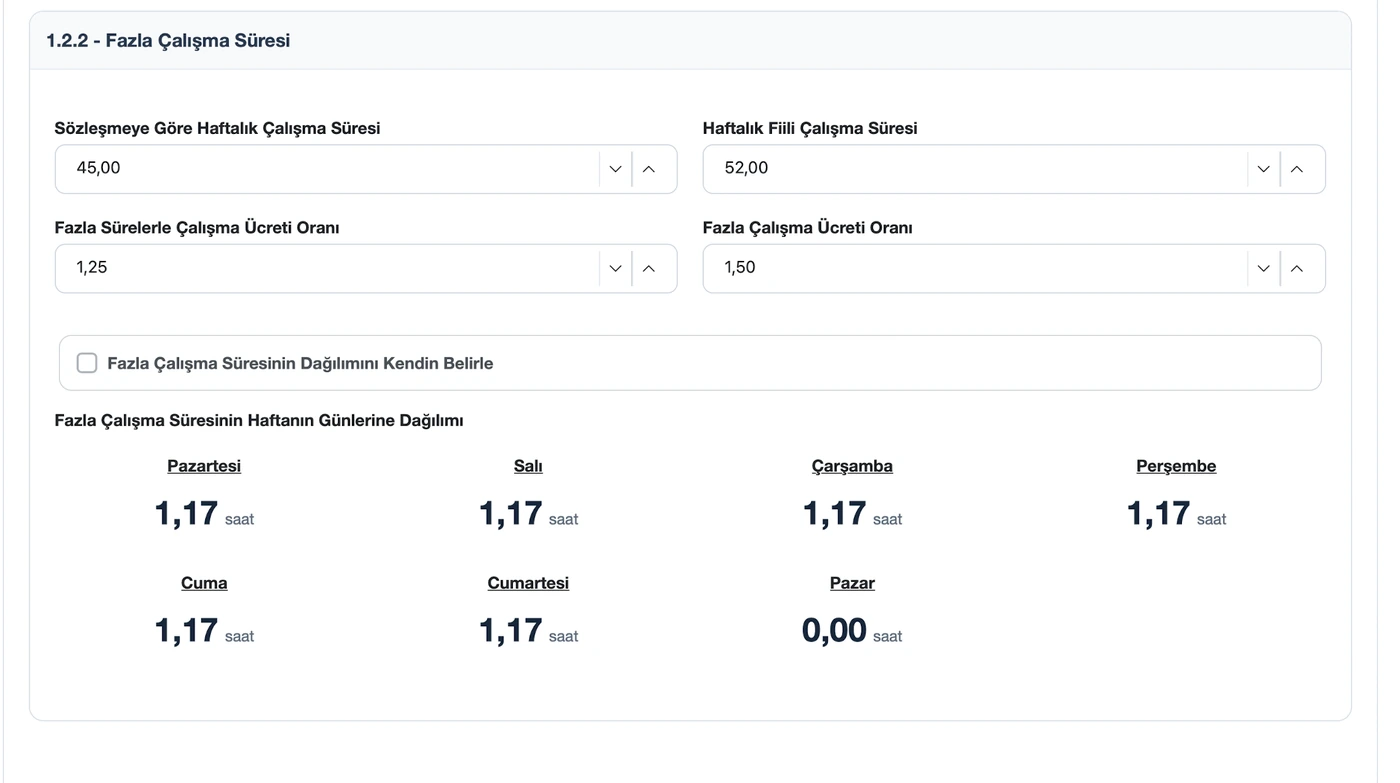This screenshot has width=1400, height=783.
Task: Select the Perşembe day heading
Action: point(1176,466)
